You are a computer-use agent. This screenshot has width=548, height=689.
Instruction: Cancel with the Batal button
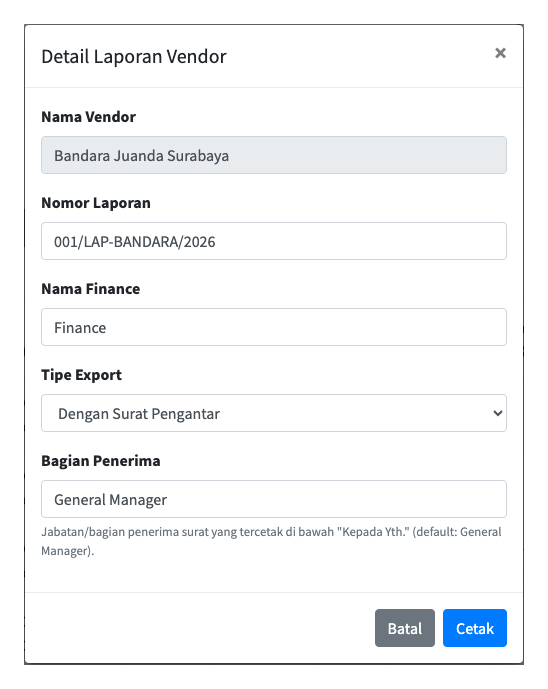[x=405, y=628]
